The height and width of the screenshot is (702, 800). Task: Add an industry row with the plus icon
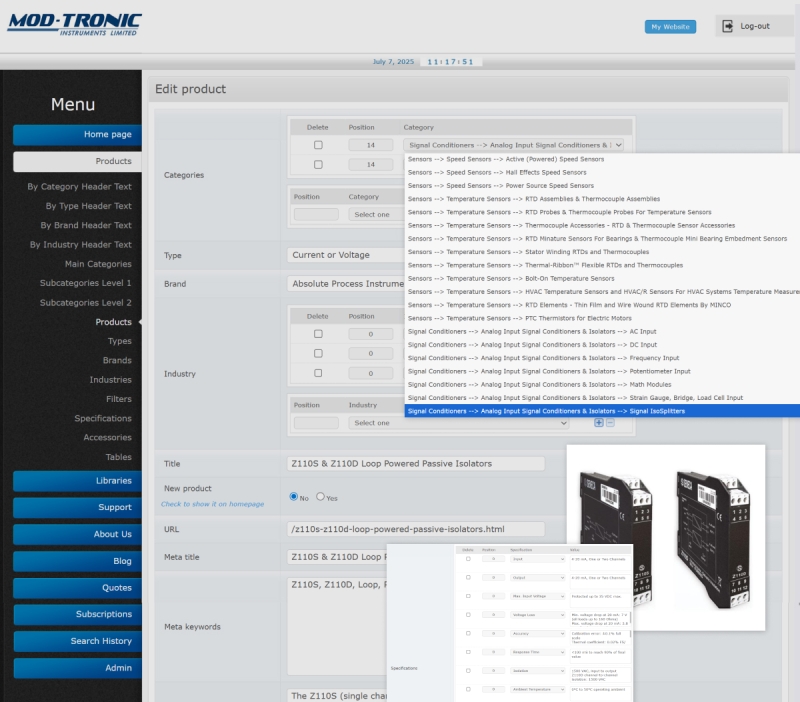pyautogui.click(x=598, y=422)
